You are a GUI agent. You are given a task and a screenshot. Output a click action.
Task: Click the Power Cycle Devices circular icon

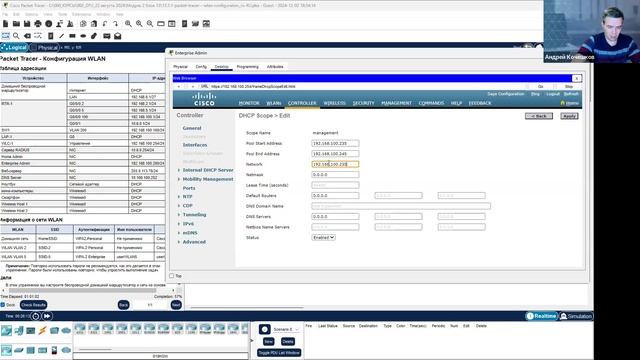[x=36, y=316]
